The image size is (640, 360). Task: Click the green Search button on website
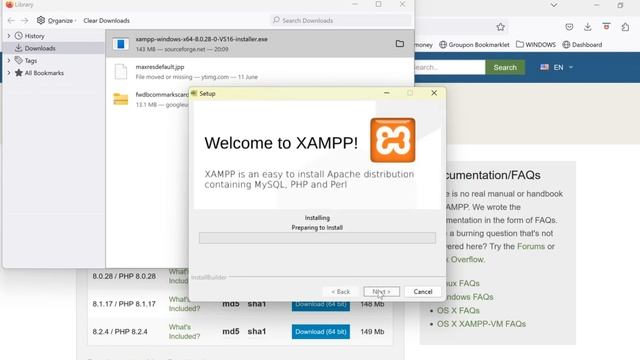[x=505, y=67]
